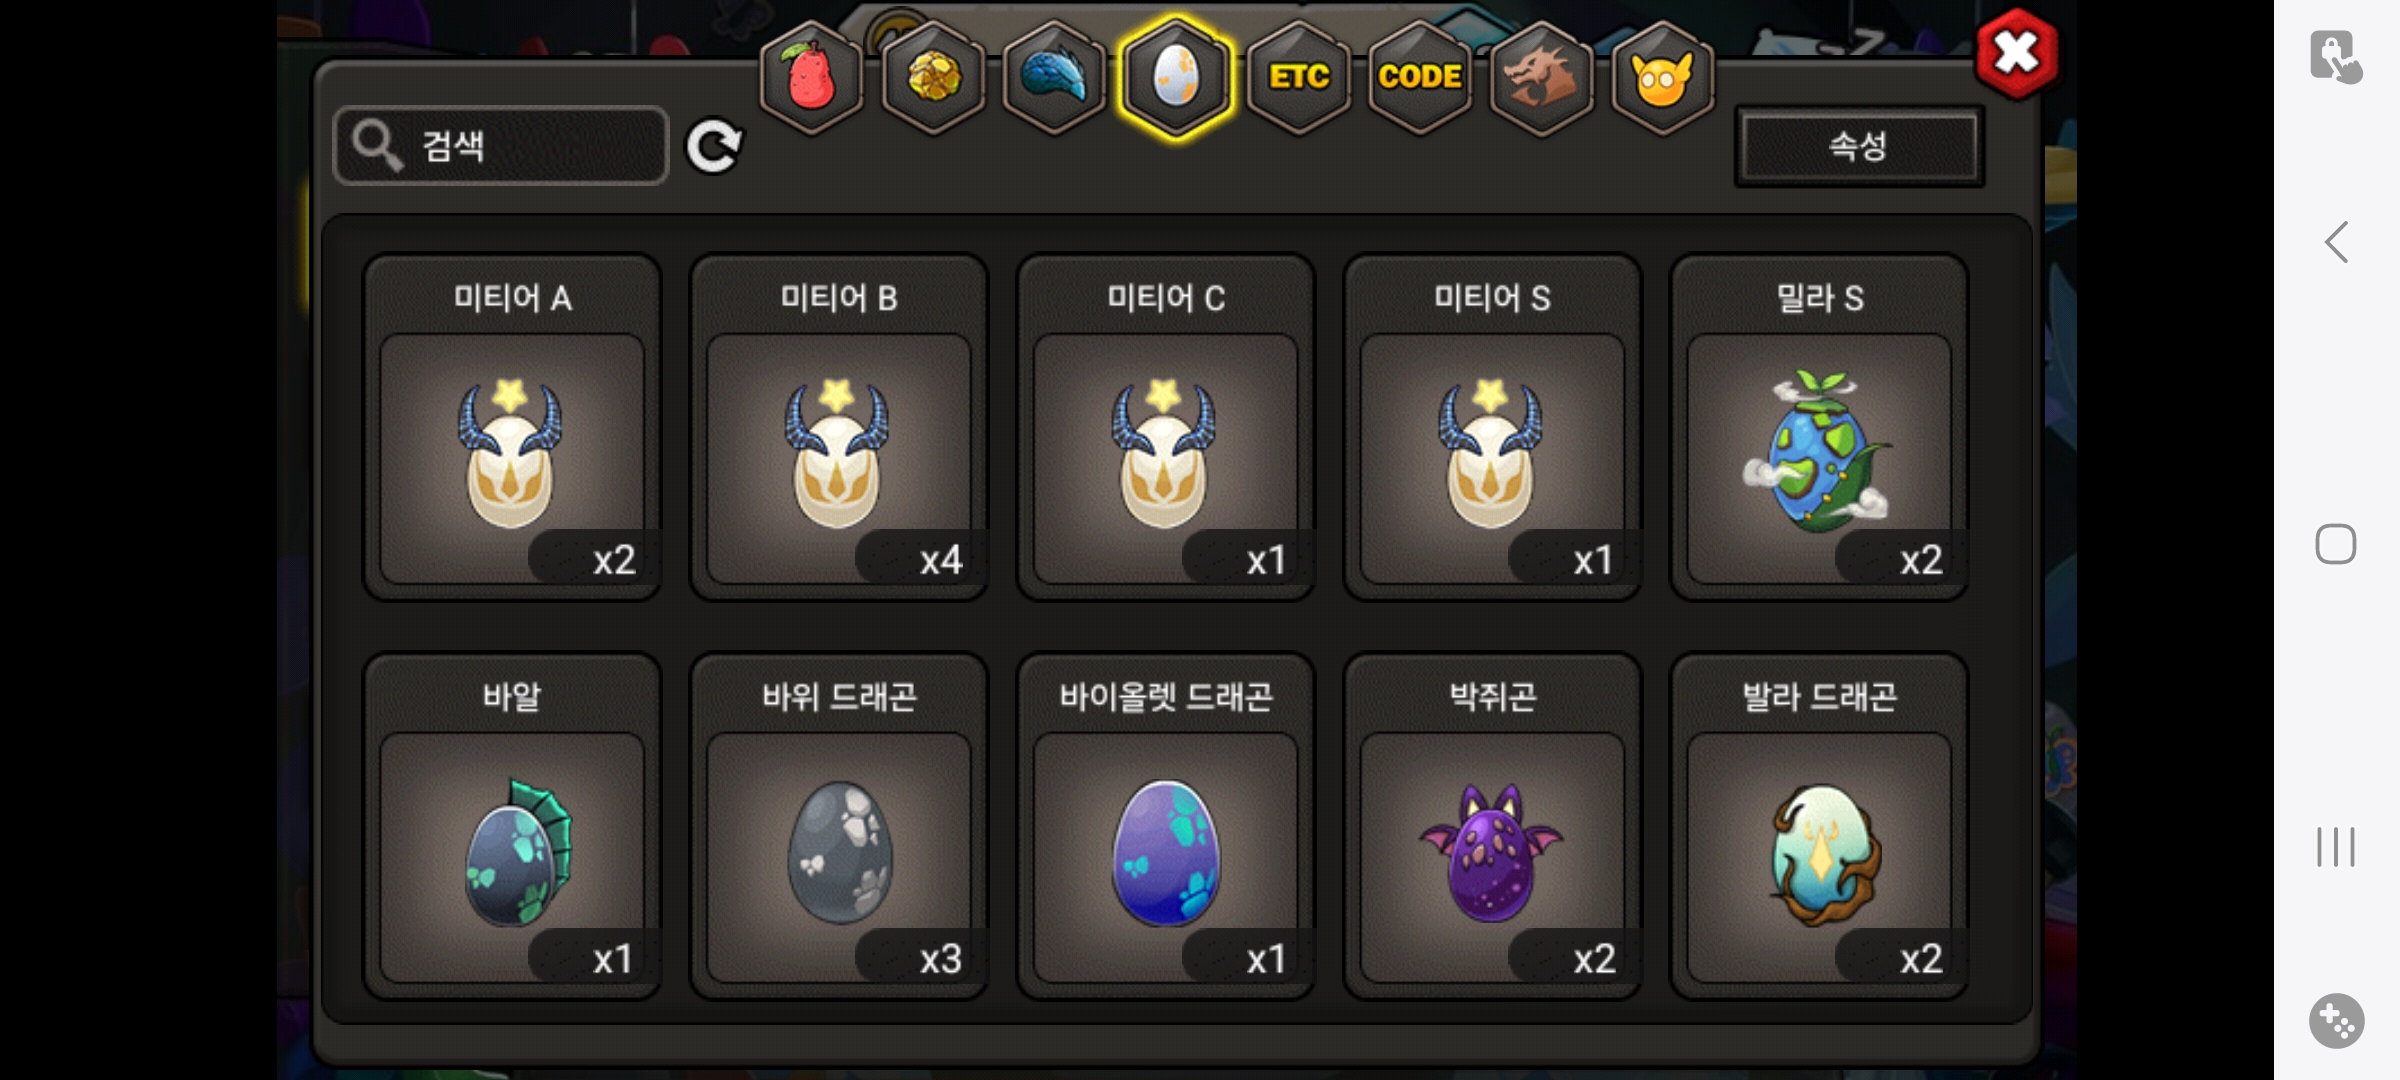Screen dimensions: 2400x1080
Task: Select the highlighted egg category tab
Action: tap(1176, 77)
